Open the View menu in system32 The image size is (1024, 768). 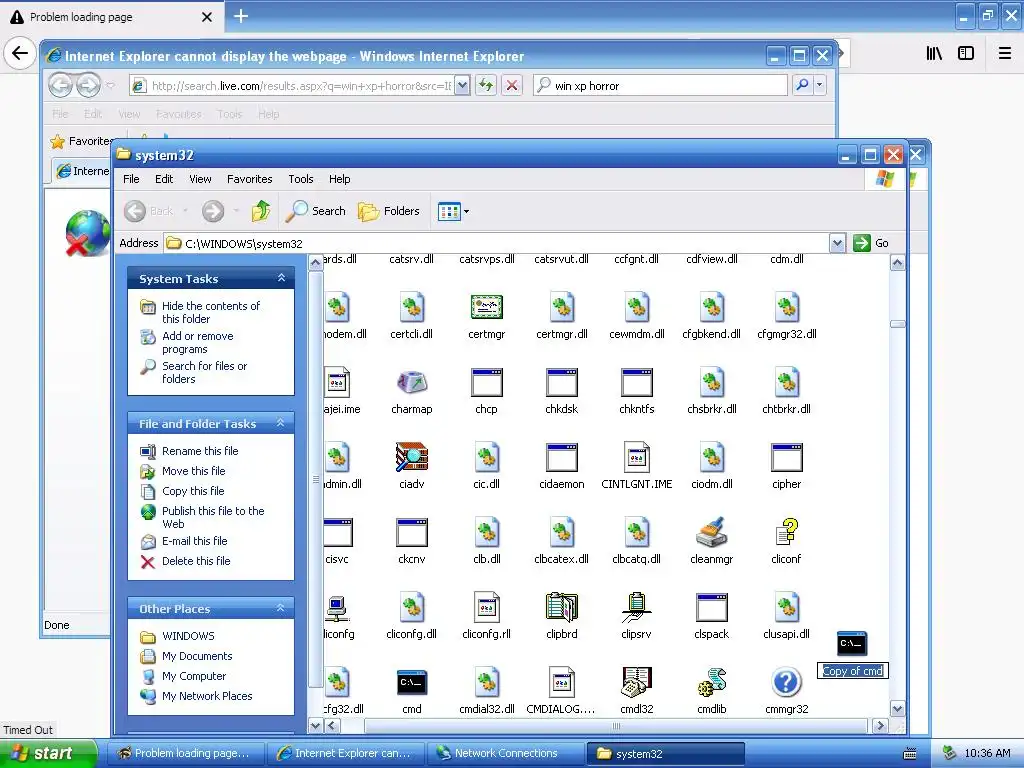point(200,179)
